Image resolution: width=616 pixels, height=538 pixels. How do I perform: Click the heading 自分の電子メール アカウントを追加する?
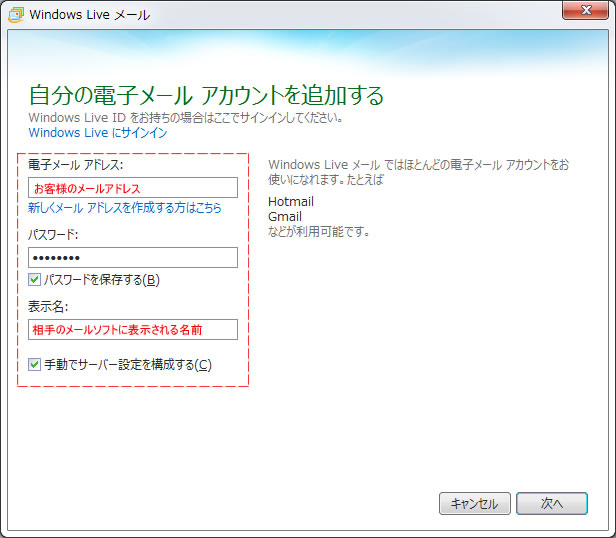pyautogui.click(x=206, y=95)
